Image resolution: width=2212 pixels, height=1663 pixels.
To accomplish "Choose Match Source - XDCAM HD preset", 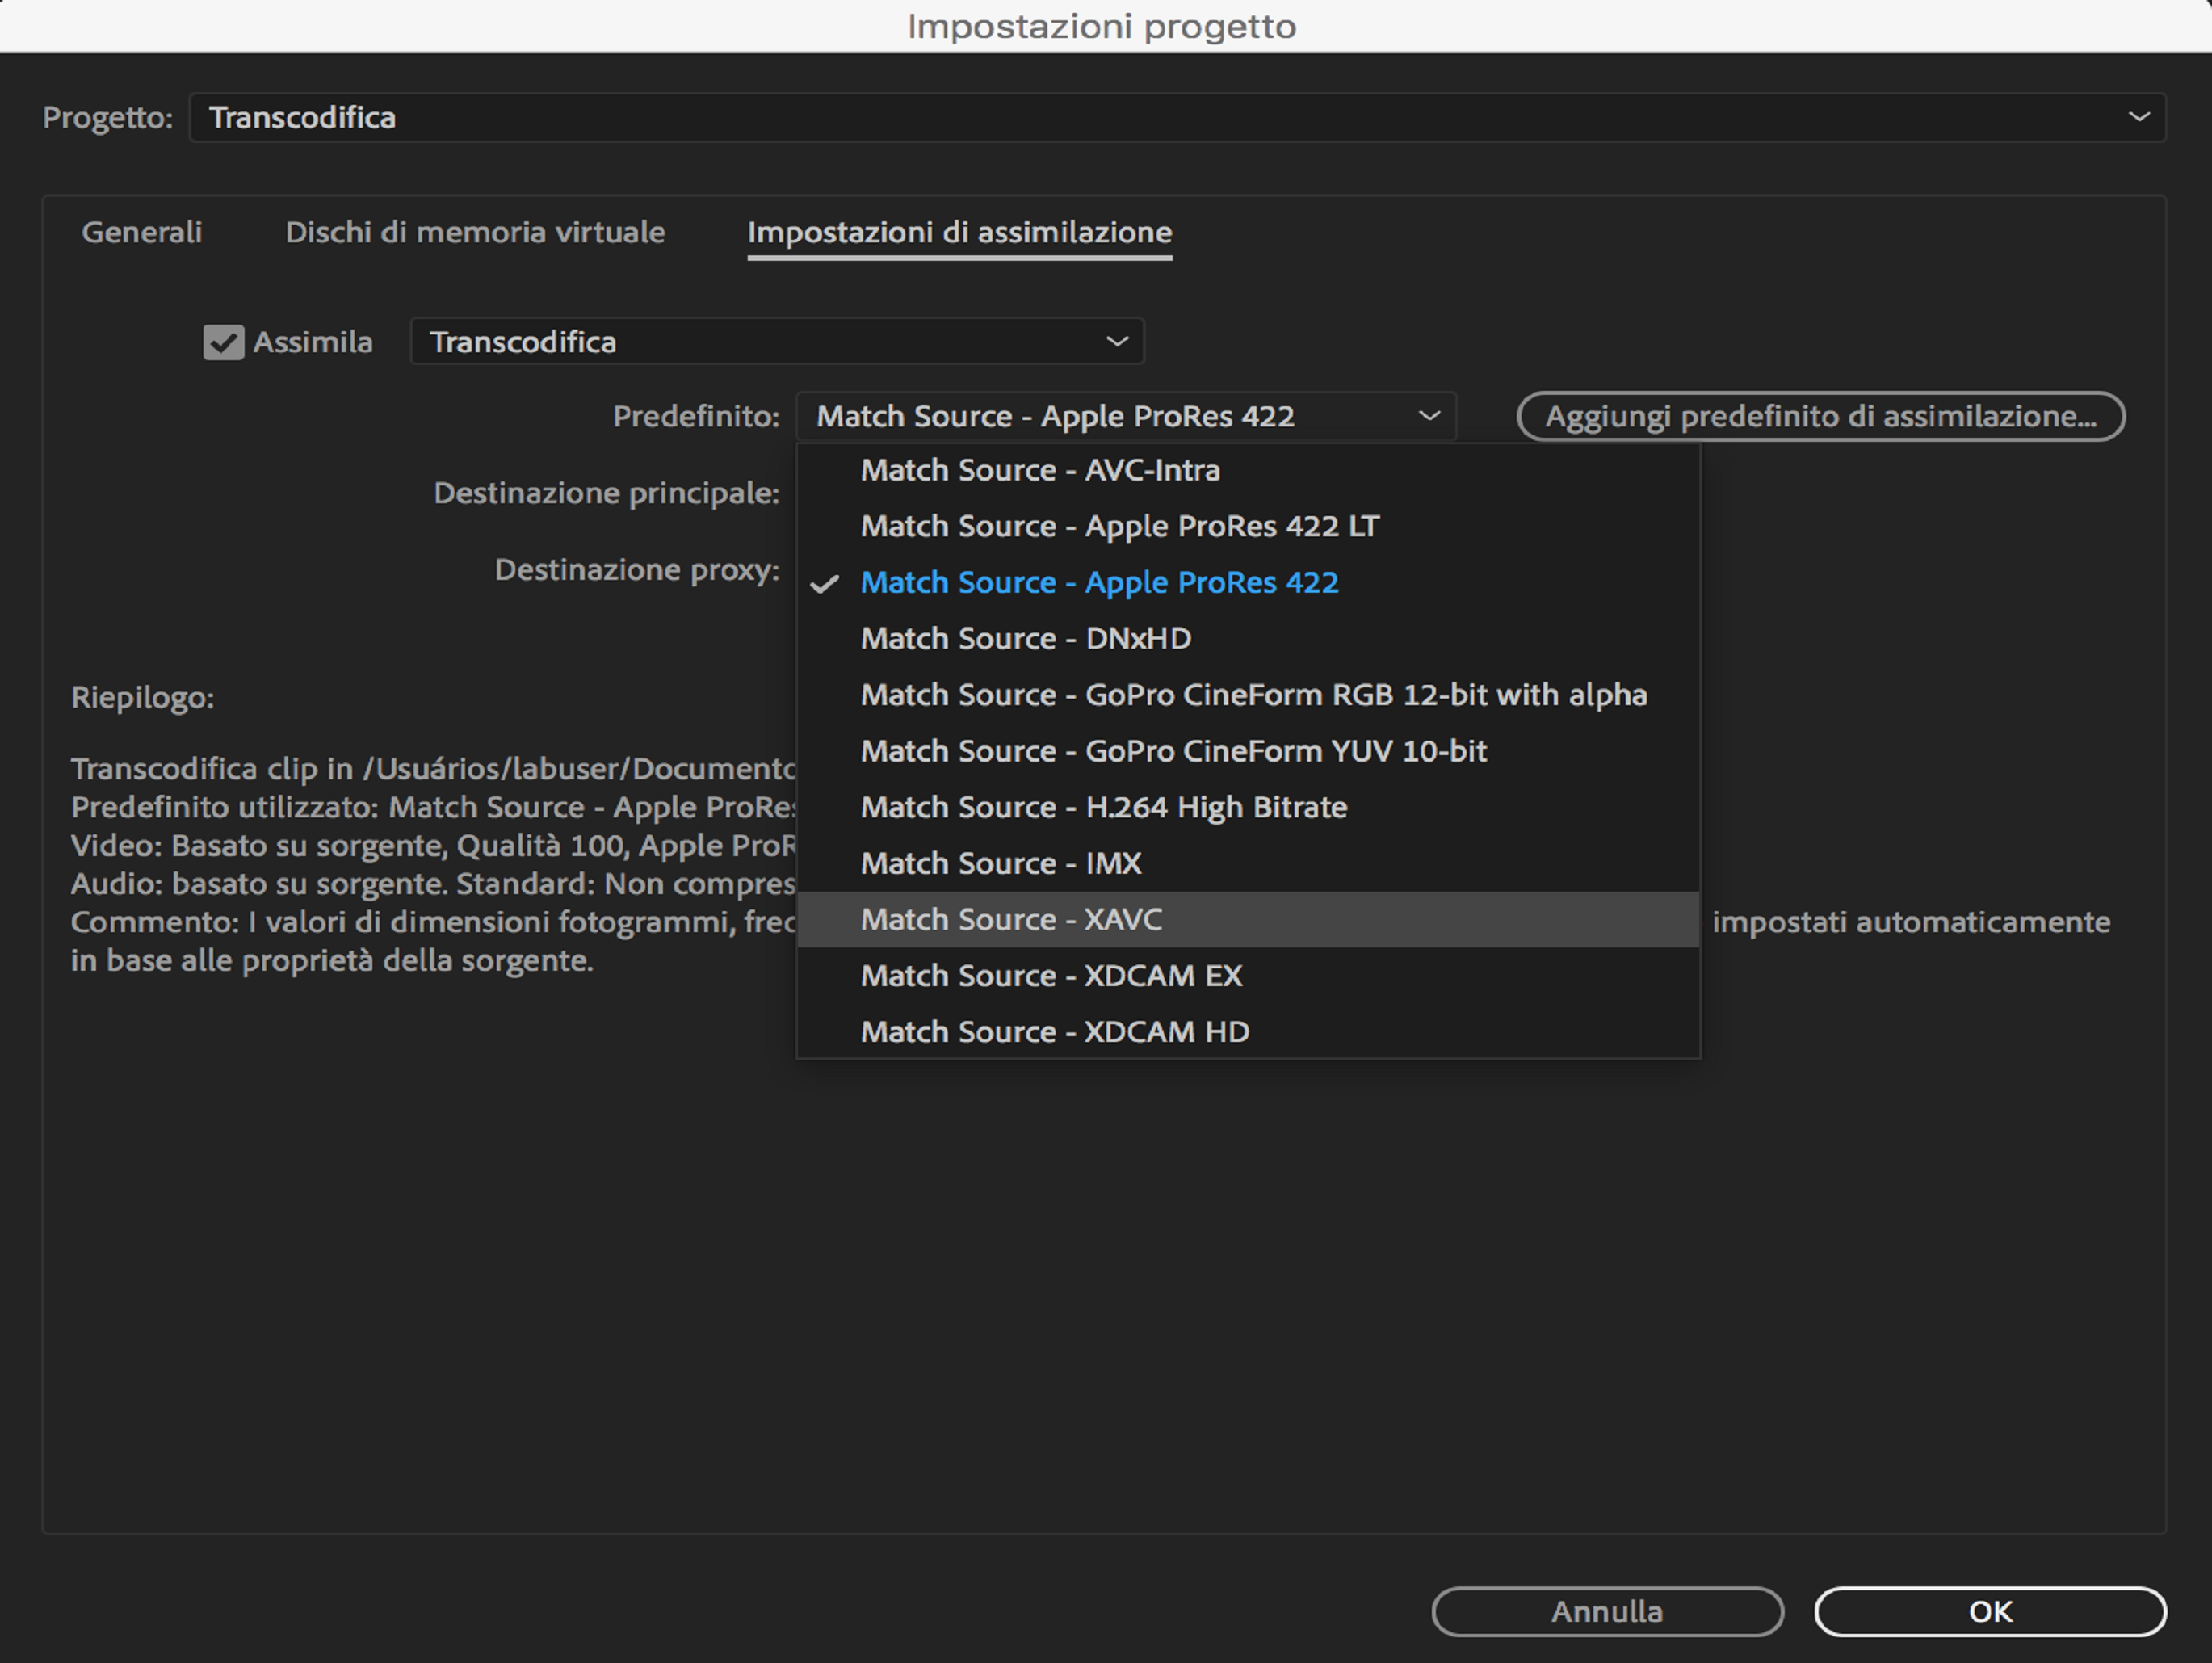I will point(1054,1031).
